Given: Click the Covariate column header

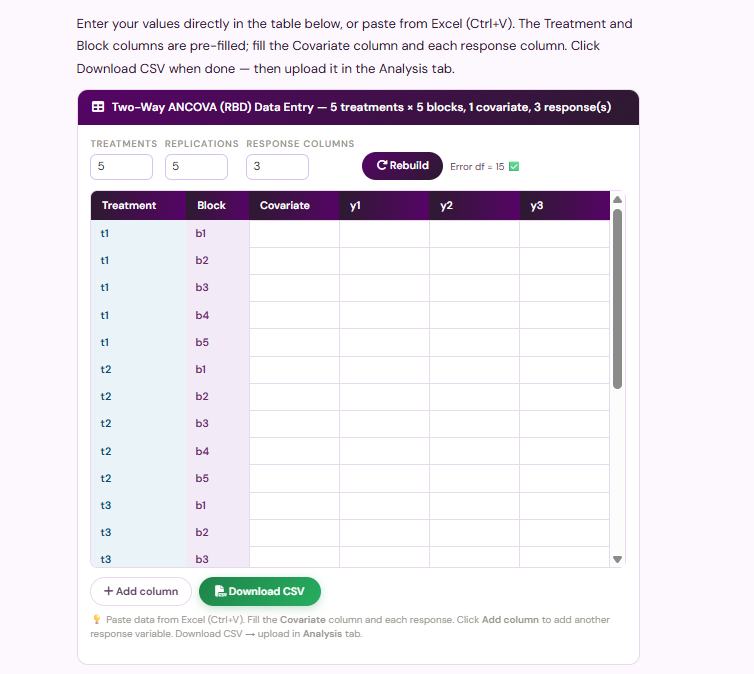Looking at the screenshot, I should click(x=294, y=206).
